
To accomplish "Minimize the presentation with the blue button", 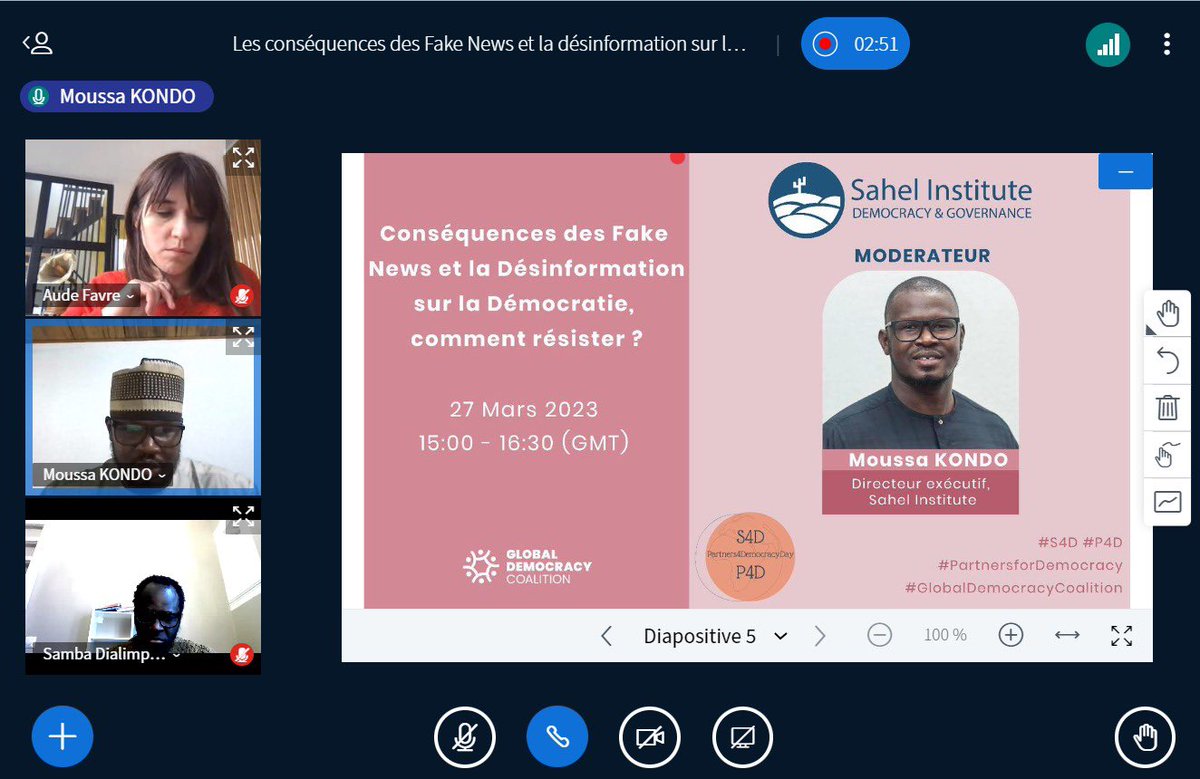I will point(1125,171).
